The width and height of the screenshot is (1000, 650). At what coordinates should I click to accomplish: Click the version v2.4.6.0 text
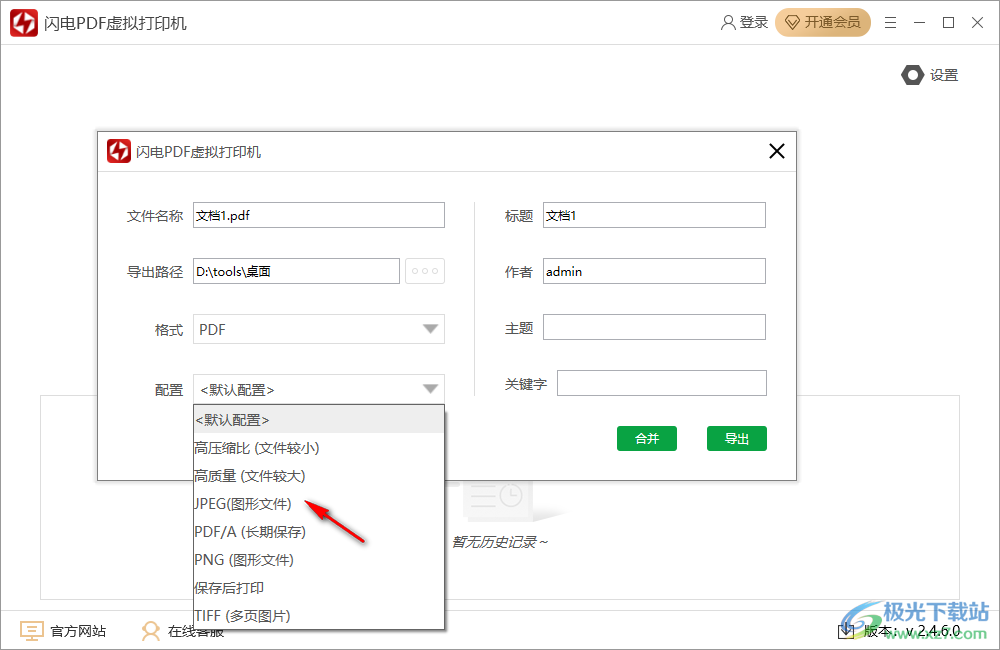[x=912, y=631]
